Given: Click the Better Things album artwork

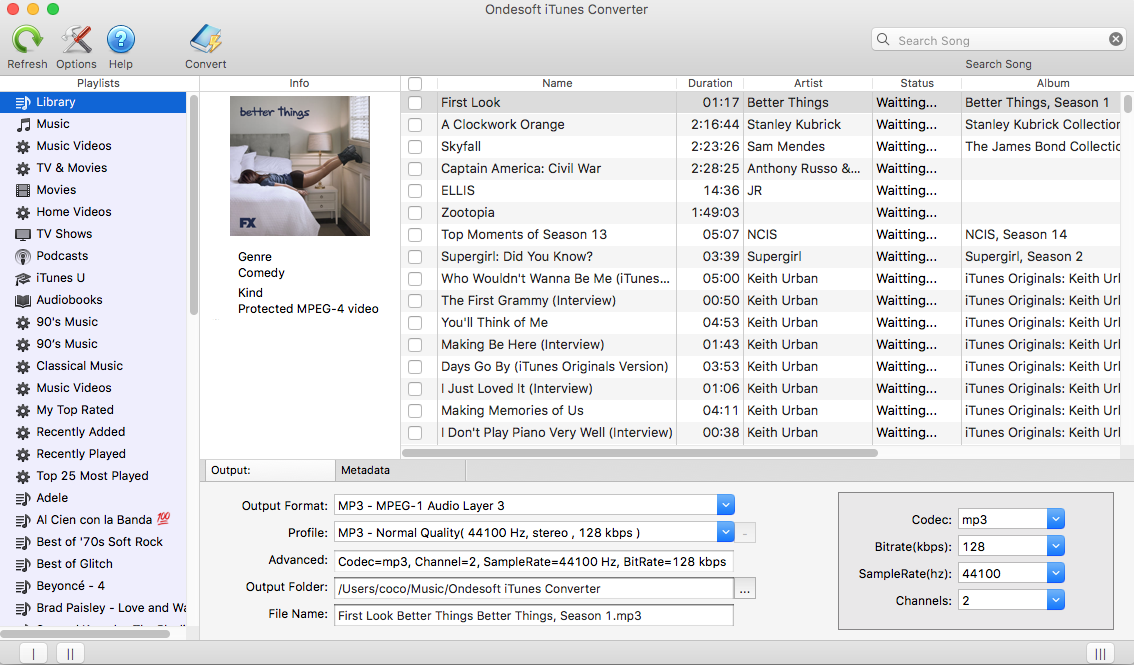Looking at the screenshot, I should click(x=299, y=166).
